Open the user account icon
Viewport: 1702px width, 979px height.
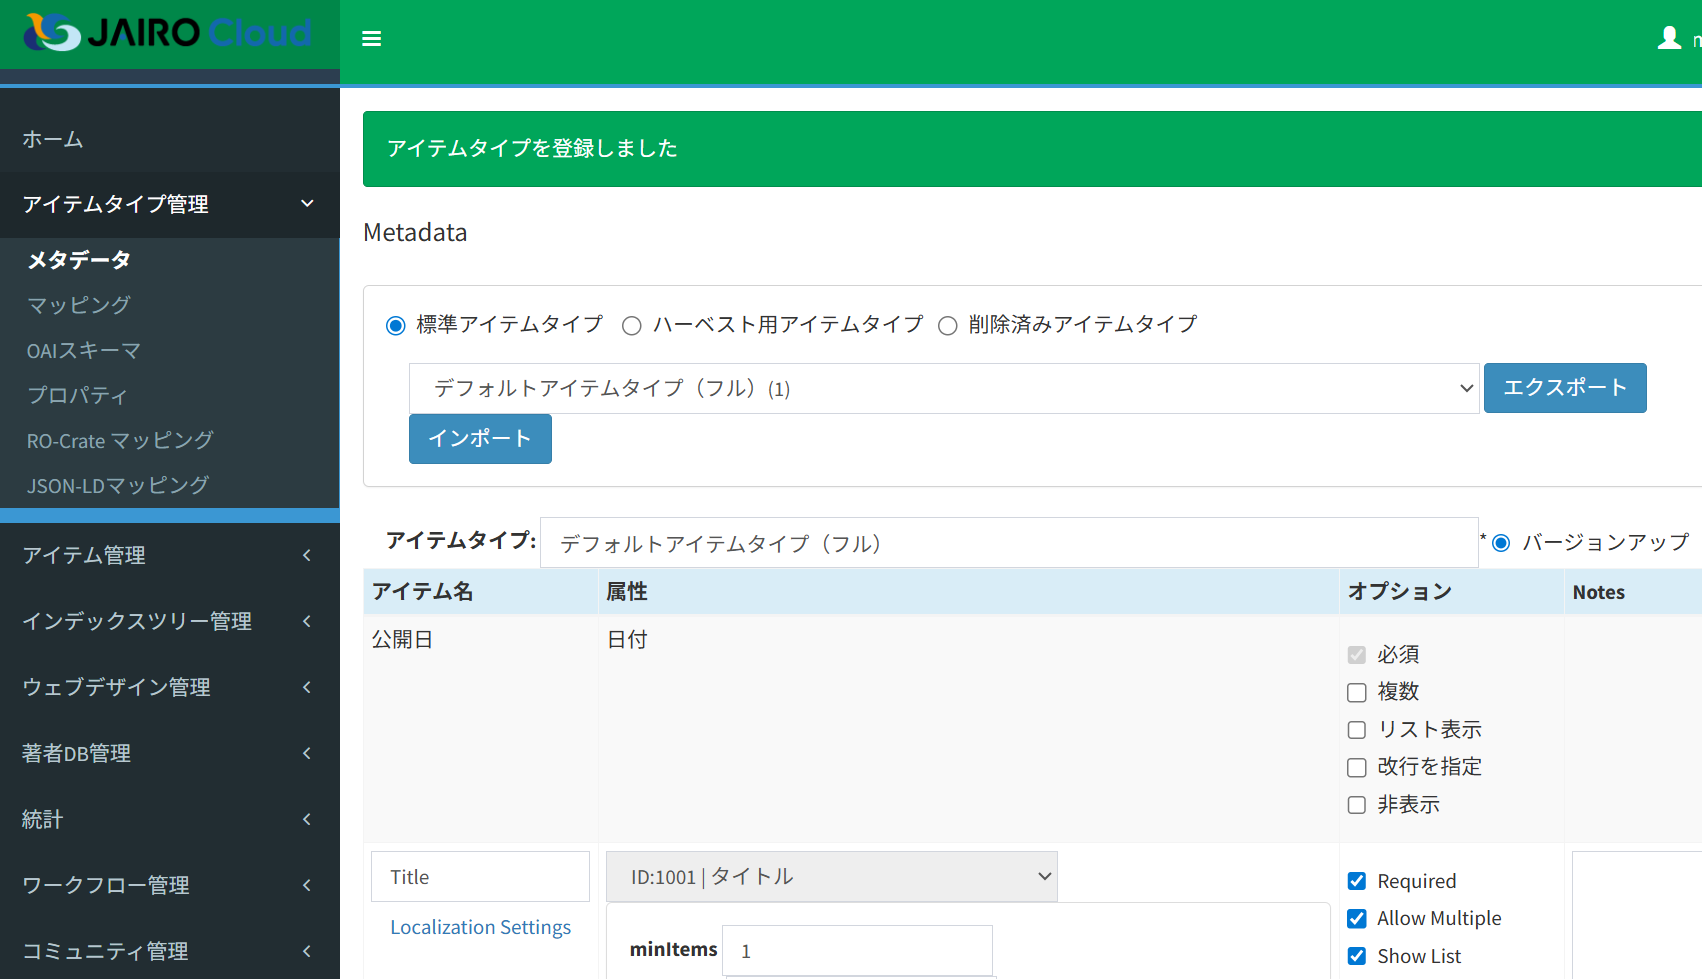click(x=1669, y=38)
